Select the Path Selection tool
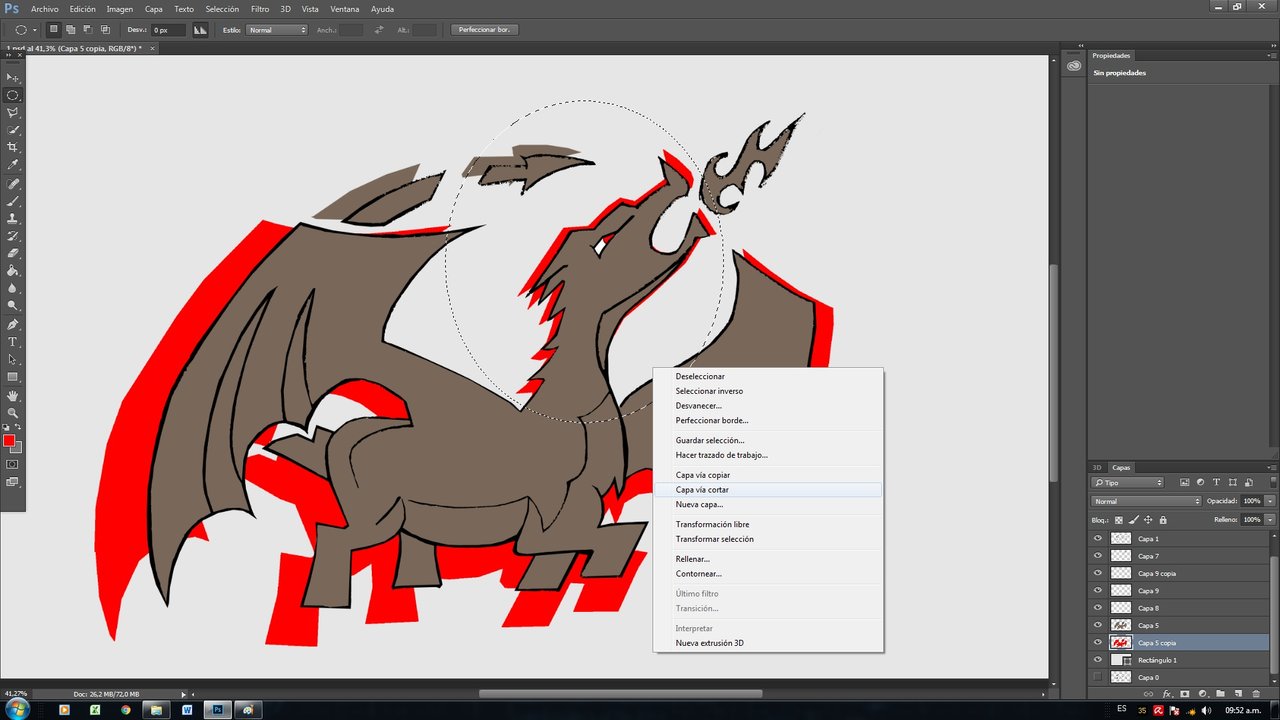 tap(13, 359)
